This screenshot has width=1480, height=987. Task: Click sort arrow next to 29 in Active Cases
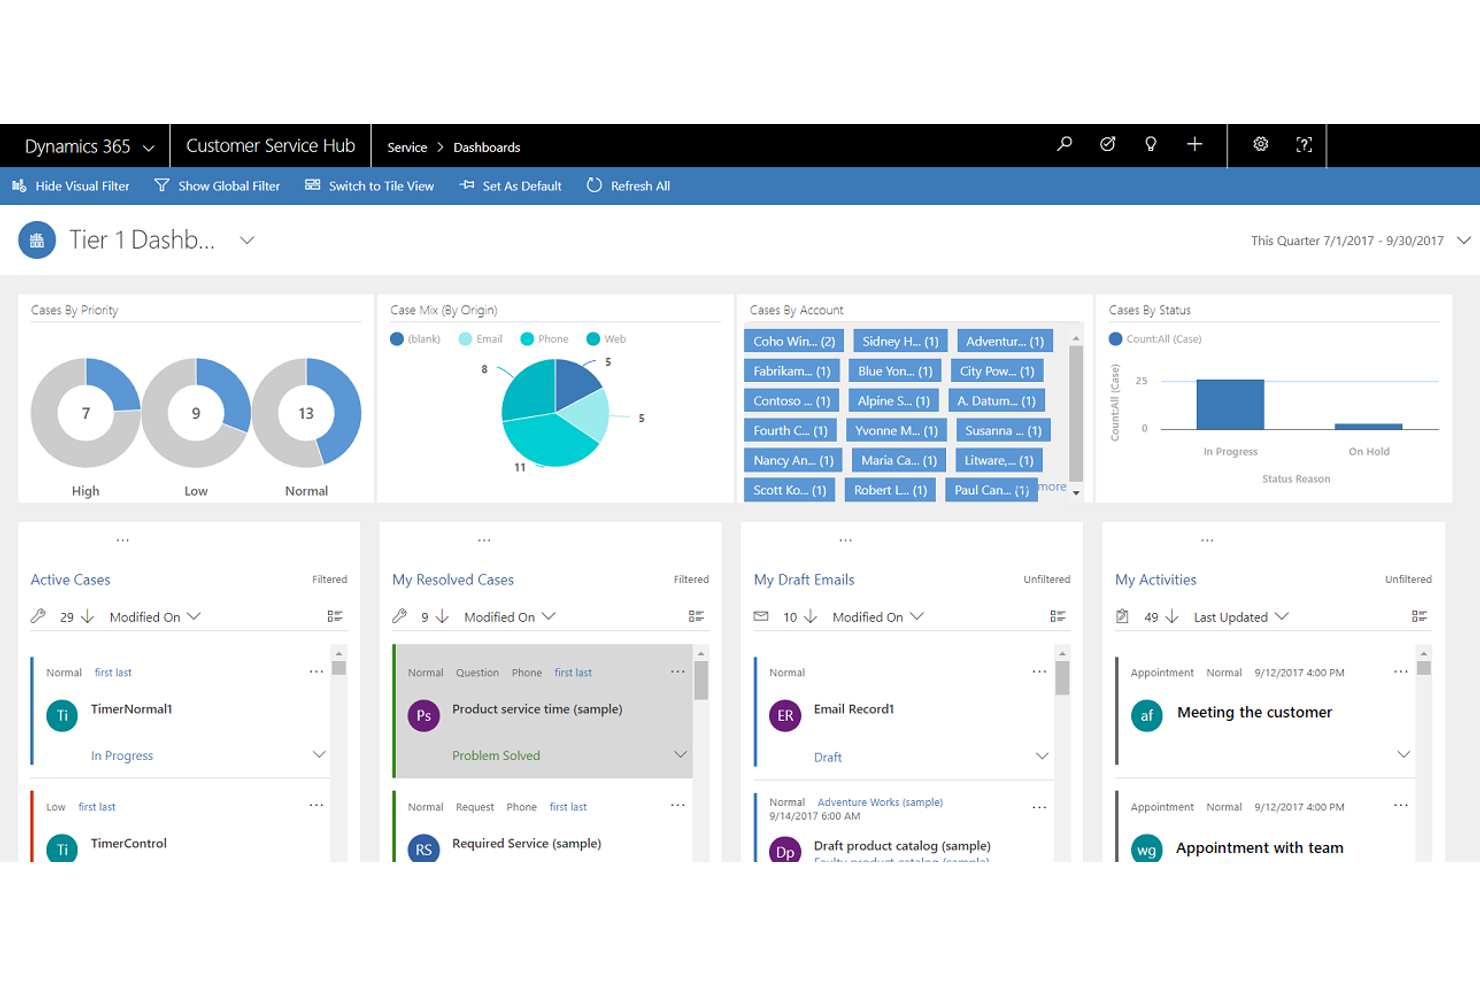[87, 617]
